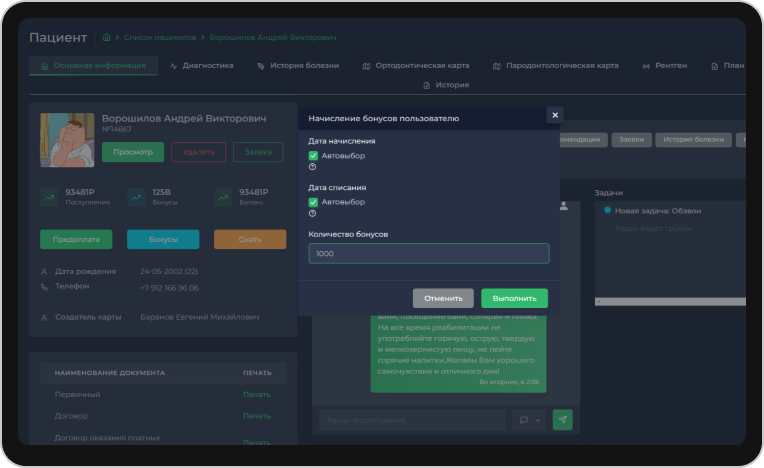Click Печать link for Договор document
The image size is (764, 468).
[257, 416]
